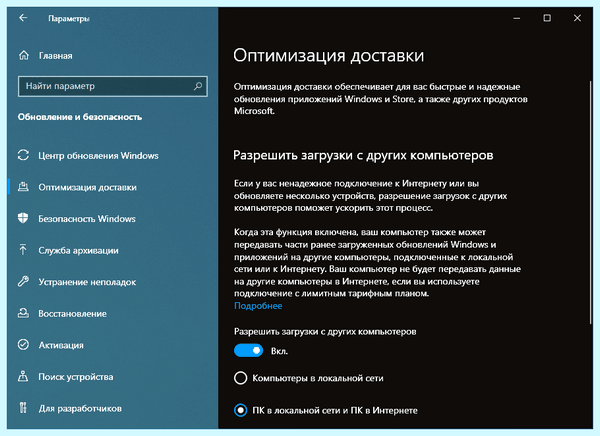Click the Параметры window title

pos(69,18)
